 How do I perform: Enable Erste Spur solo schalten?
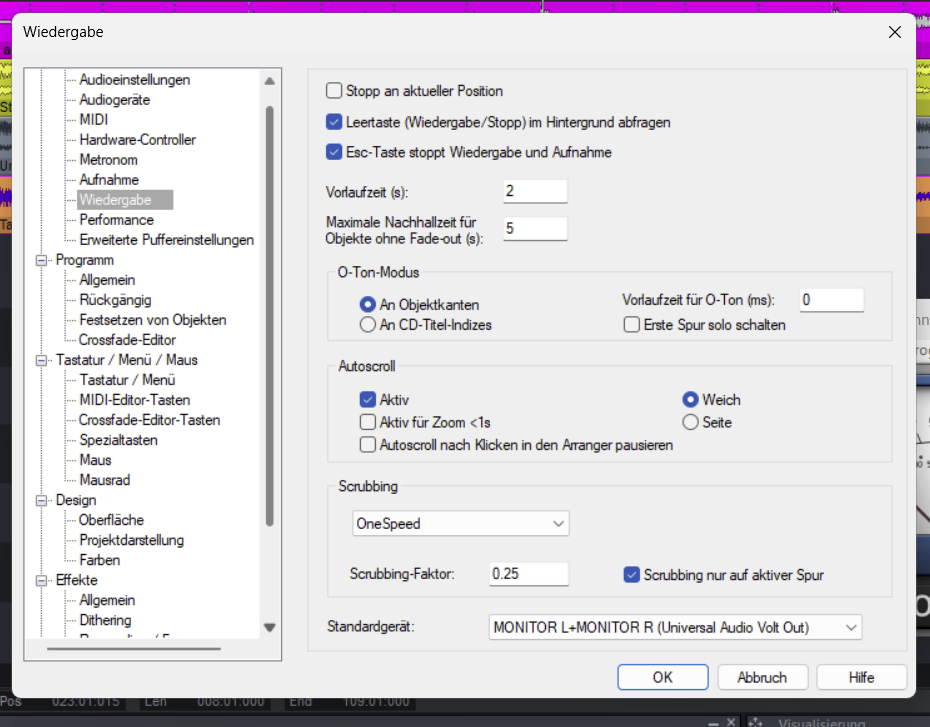632,325
